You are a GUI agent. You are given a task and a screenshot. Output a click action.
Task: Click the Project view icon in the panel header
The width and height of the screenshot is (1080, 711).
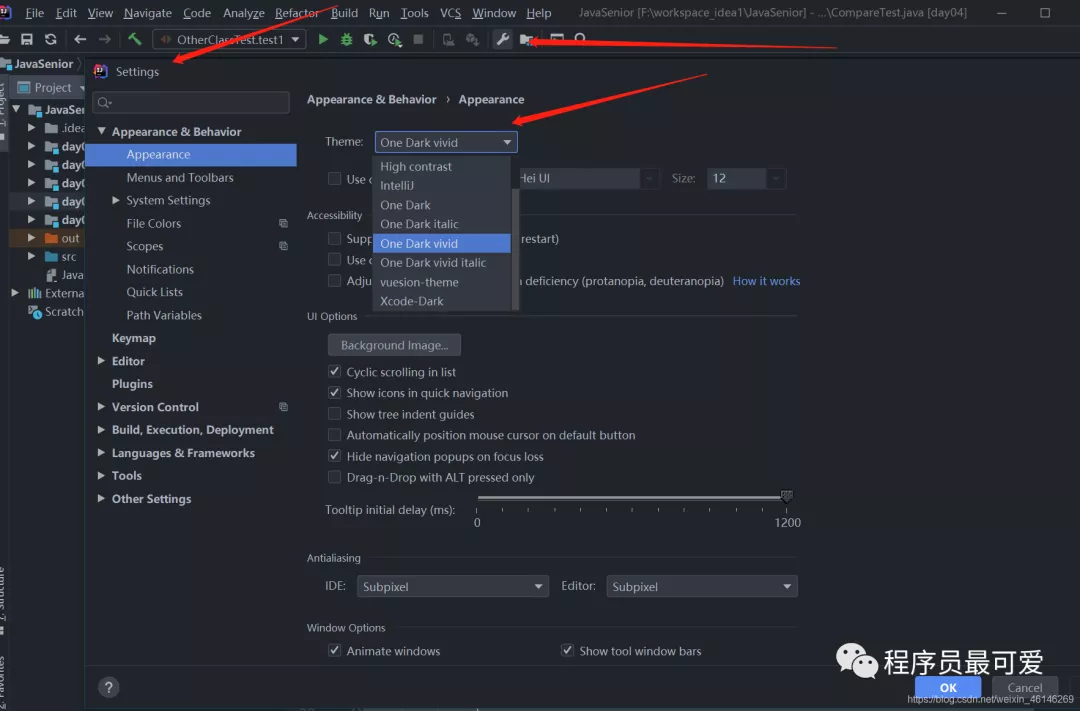24,87
